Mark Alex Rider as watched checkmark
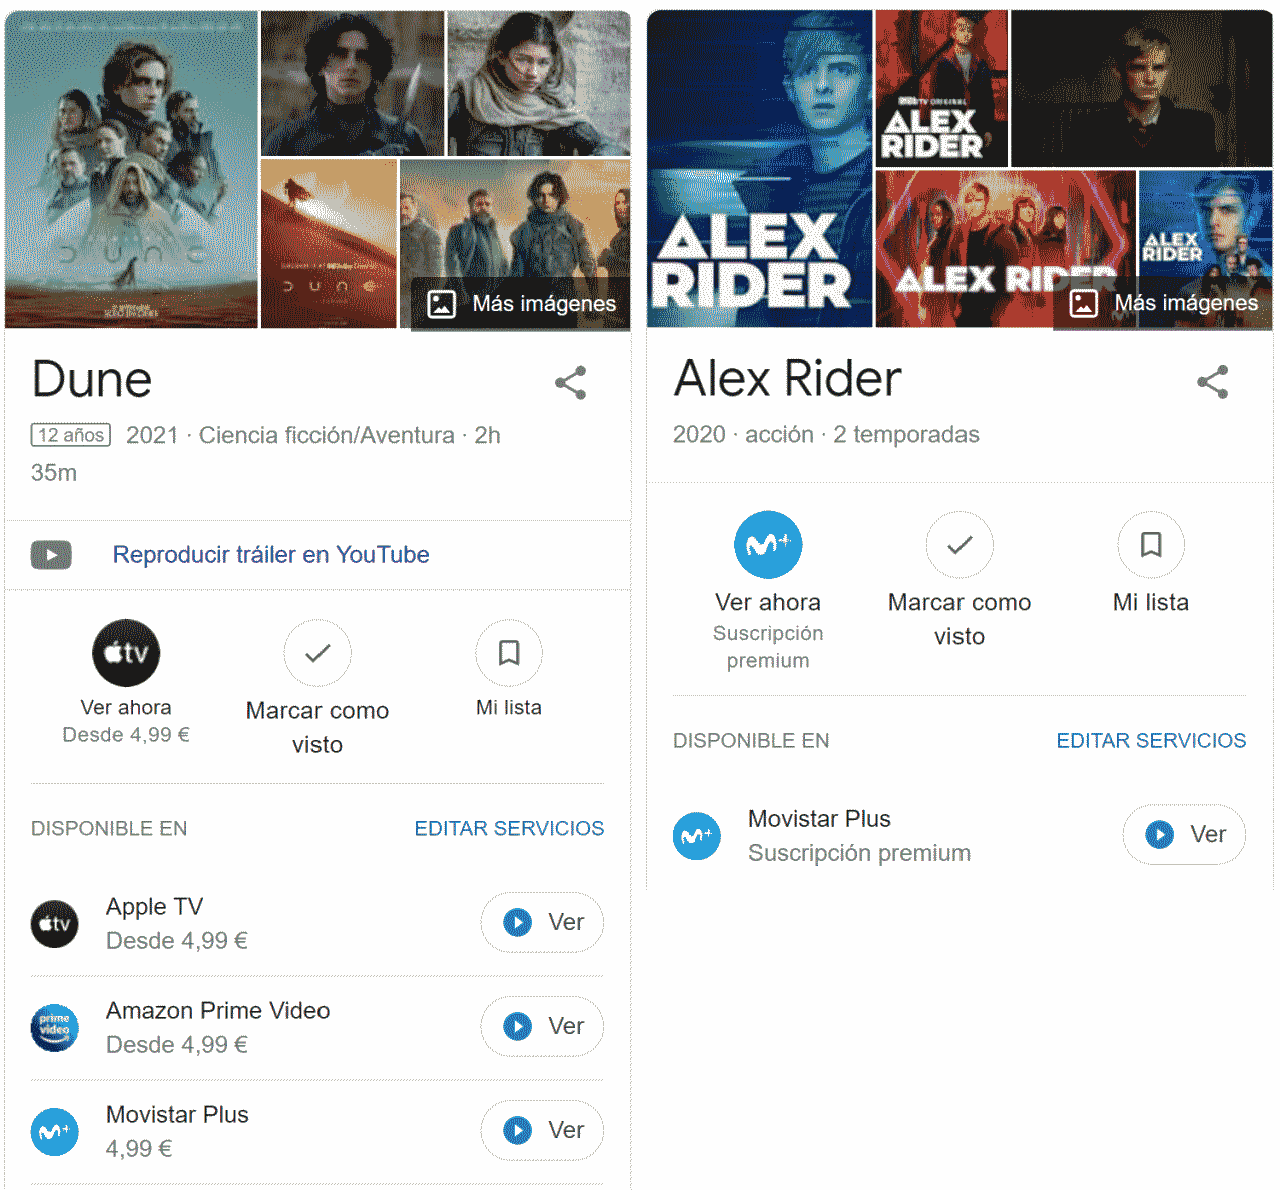Screen dimensions: 1280x1190 pyautogui.click(x=960, y=545)
